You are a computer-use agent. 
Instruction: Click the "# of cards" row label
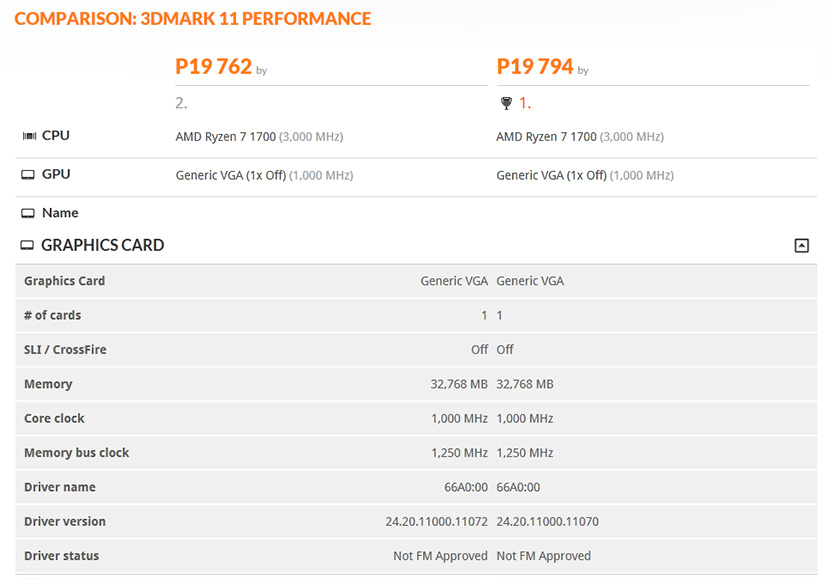click(52, 315)
